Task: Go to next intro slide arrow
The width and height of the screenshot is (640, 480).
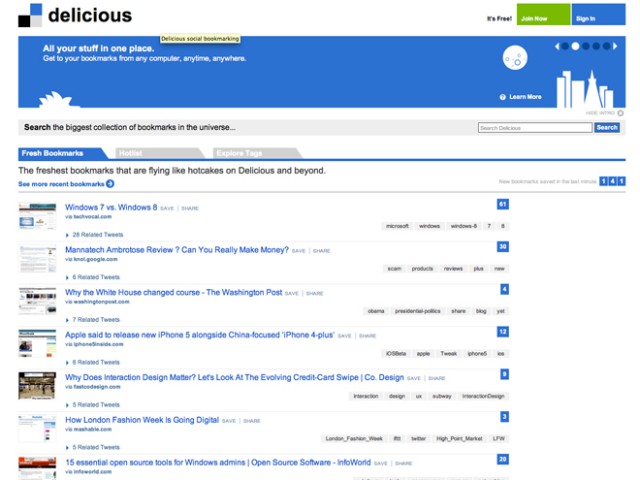Action: (615, 46)
